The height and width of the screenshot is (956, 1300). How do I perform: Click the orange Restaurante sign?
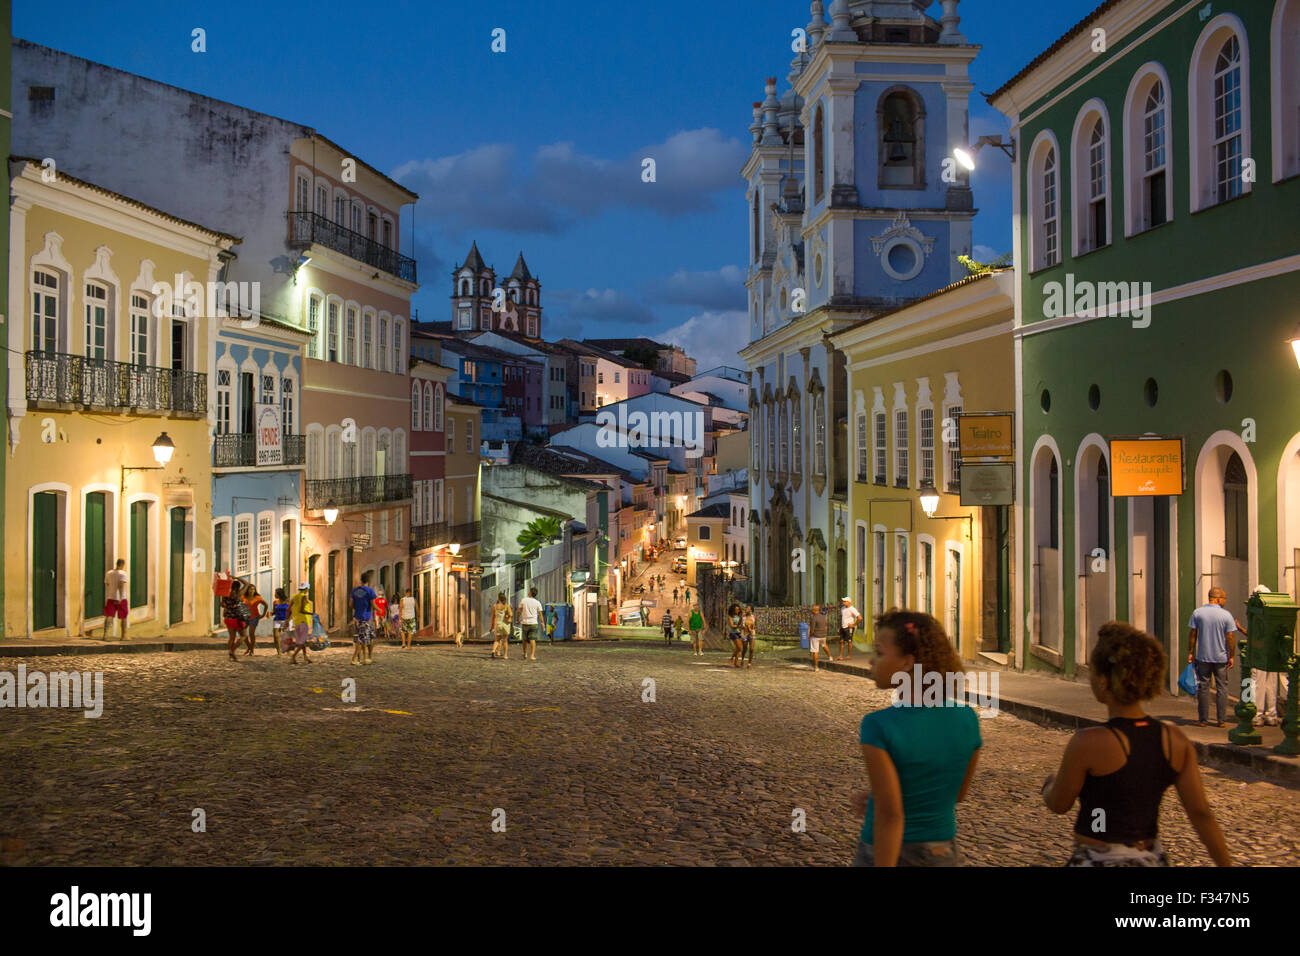click(x=1146, y=467)
